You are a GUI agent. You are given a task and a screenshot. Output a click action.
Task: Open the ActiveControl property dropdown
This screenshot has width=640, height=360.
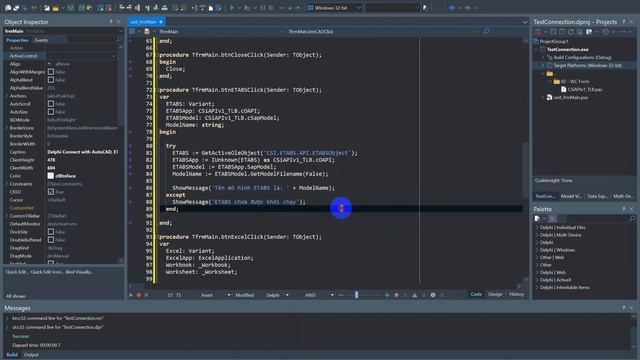point(113,56)
